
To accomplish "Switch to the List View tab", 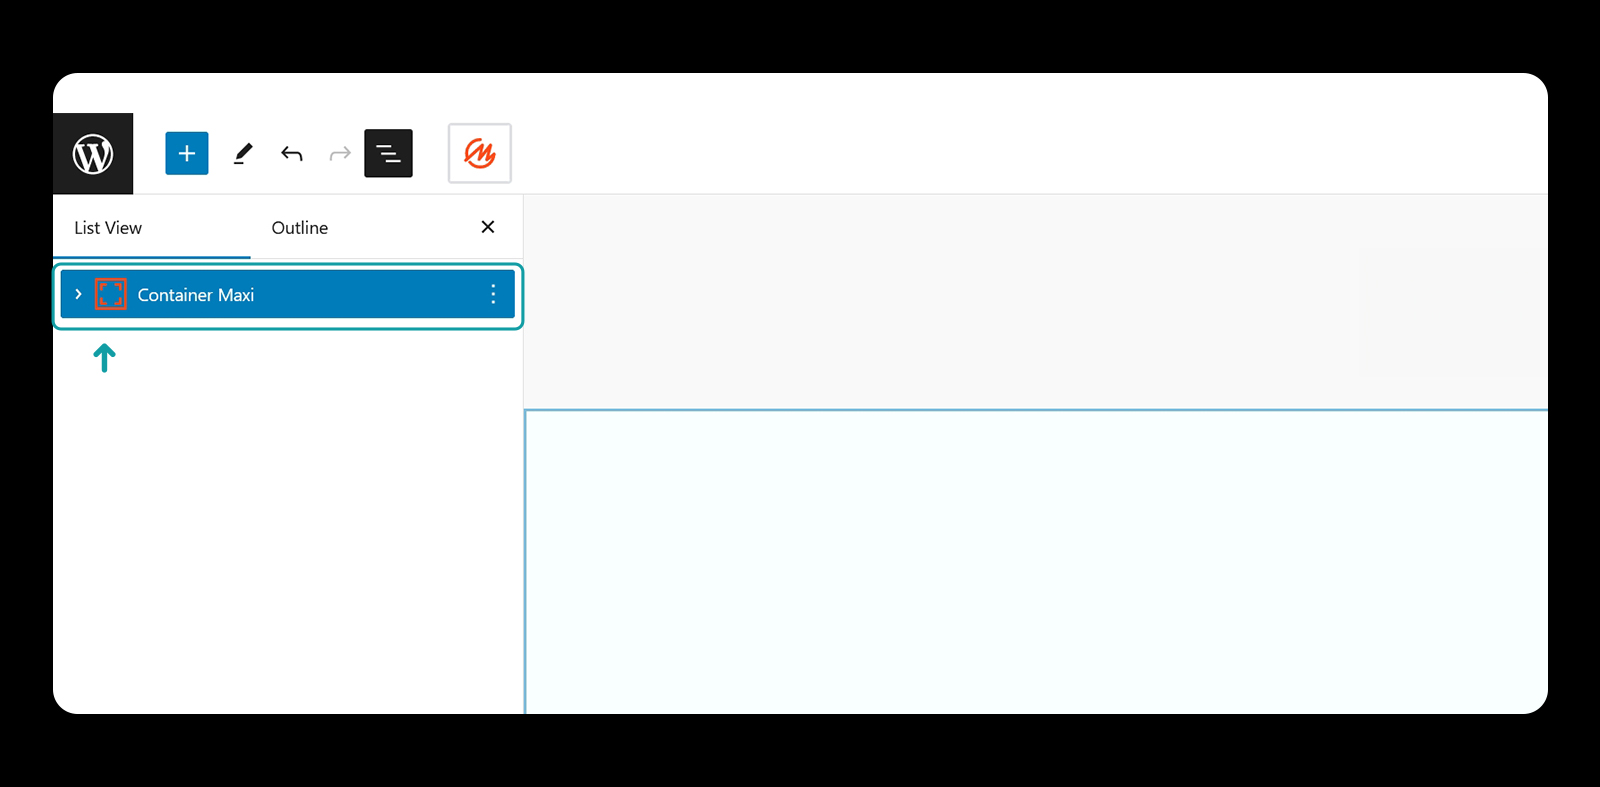I will [x=108, y=228].
